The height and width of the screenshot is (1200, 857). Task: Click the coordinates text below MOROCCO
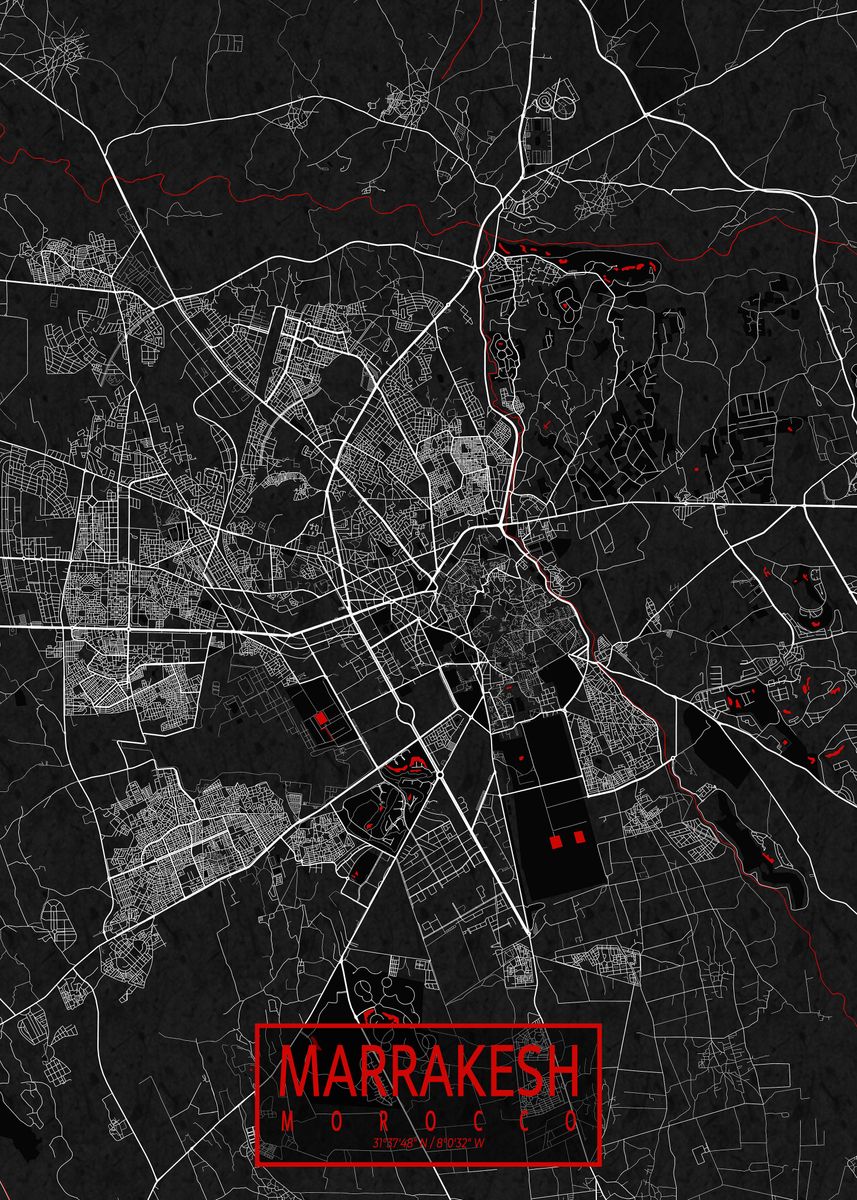[428, 1143]
